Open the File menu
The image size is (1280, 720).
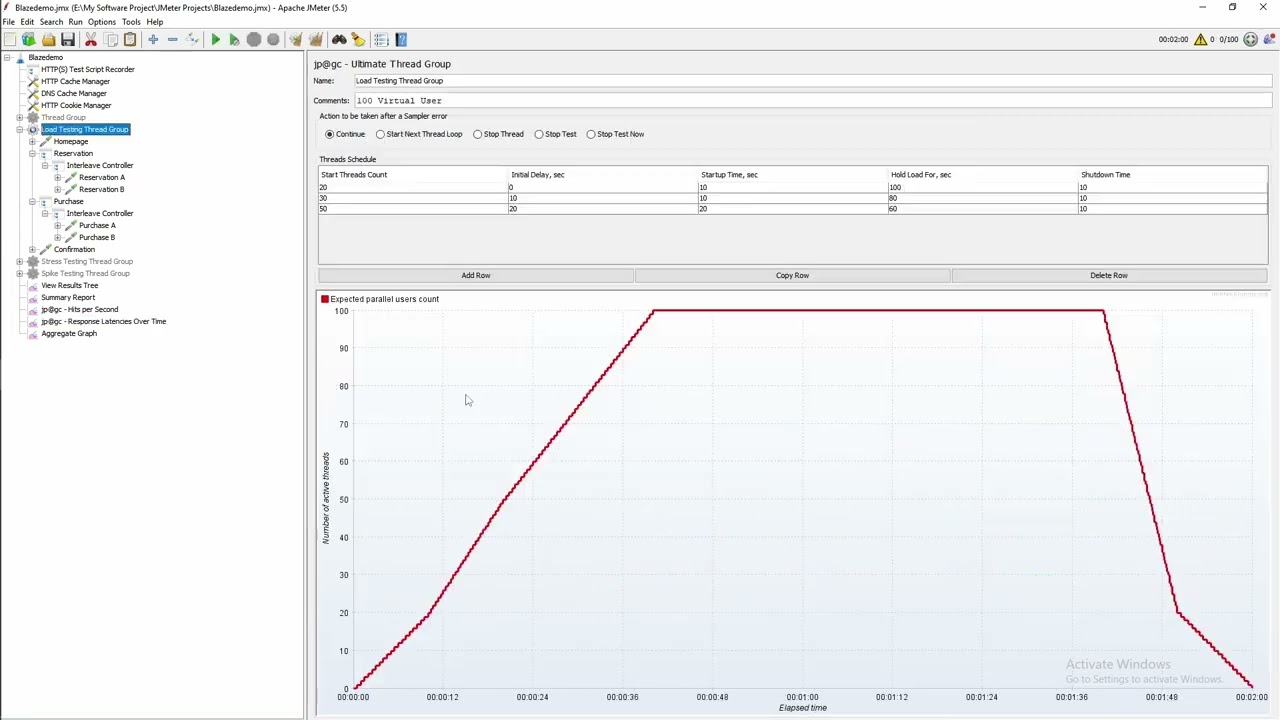tap(8, 22)
